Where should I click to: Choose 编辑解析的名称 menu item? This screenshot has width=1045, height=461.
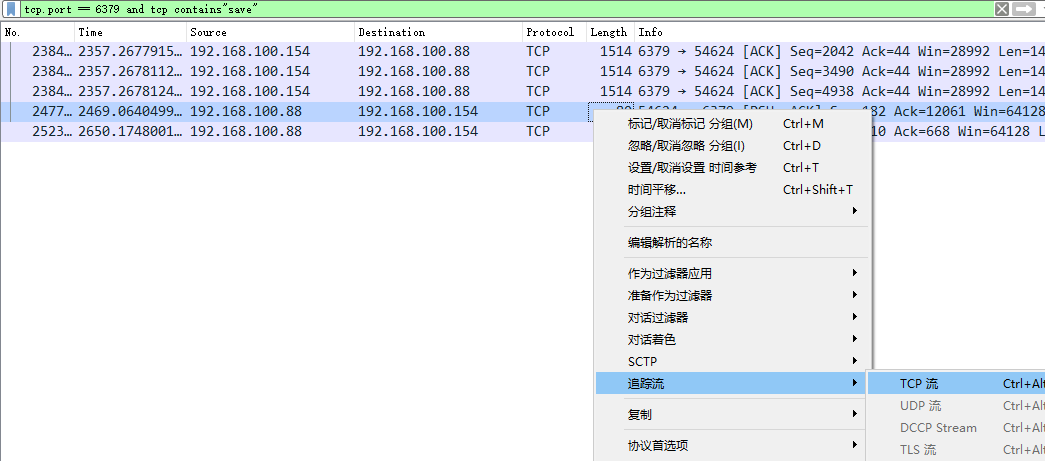670,243
